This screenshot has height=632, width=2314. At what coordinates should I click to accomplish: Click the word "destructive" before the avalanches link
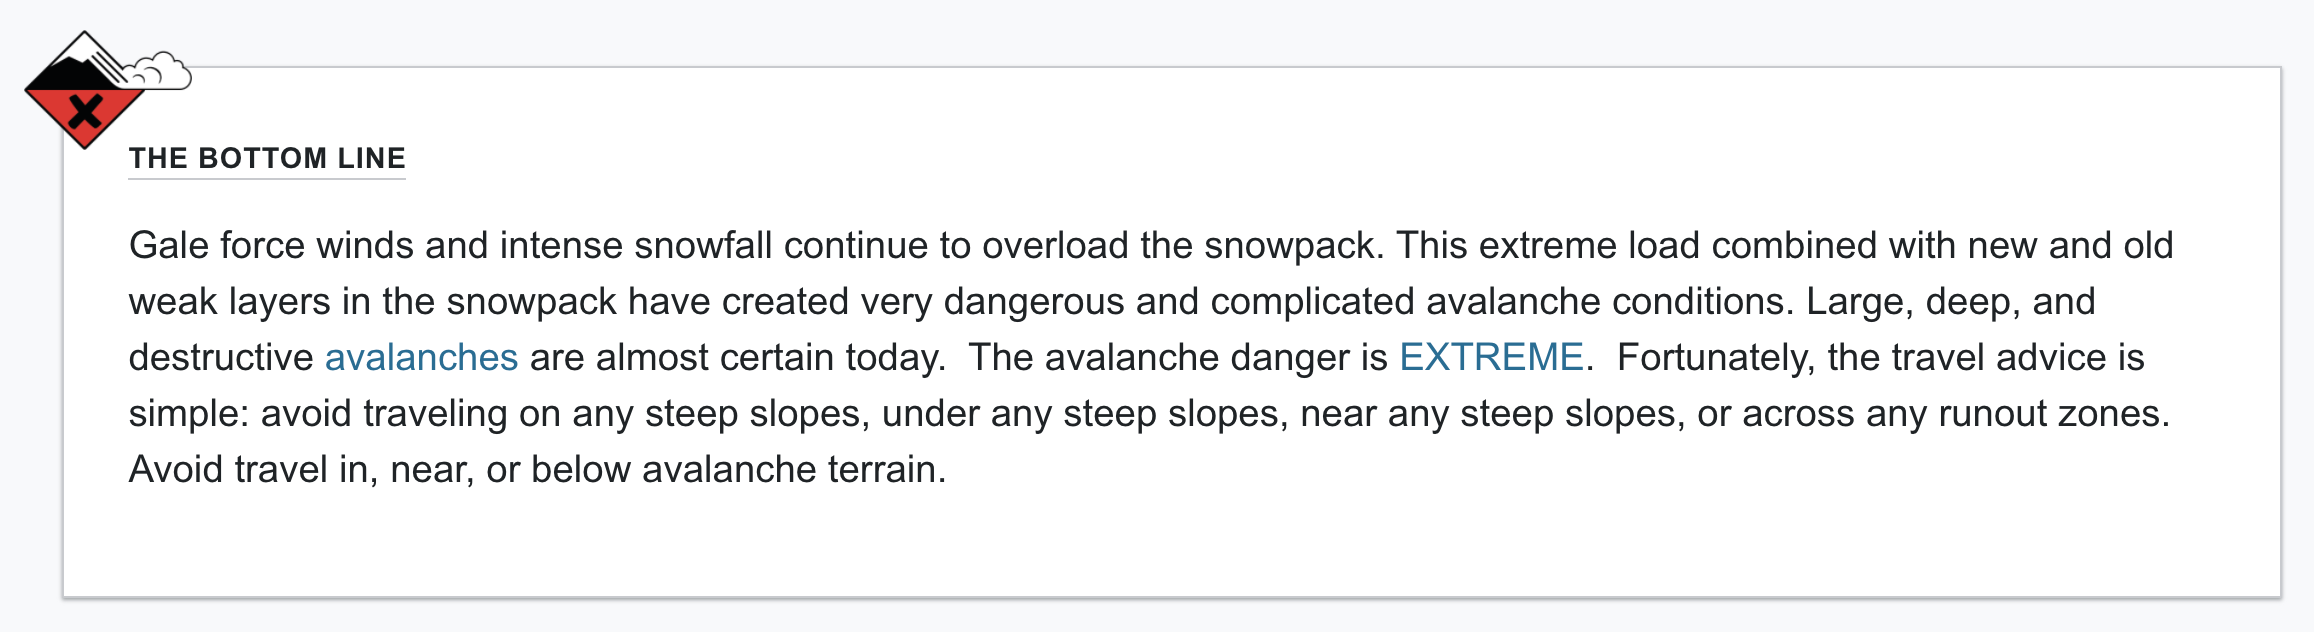221,357
